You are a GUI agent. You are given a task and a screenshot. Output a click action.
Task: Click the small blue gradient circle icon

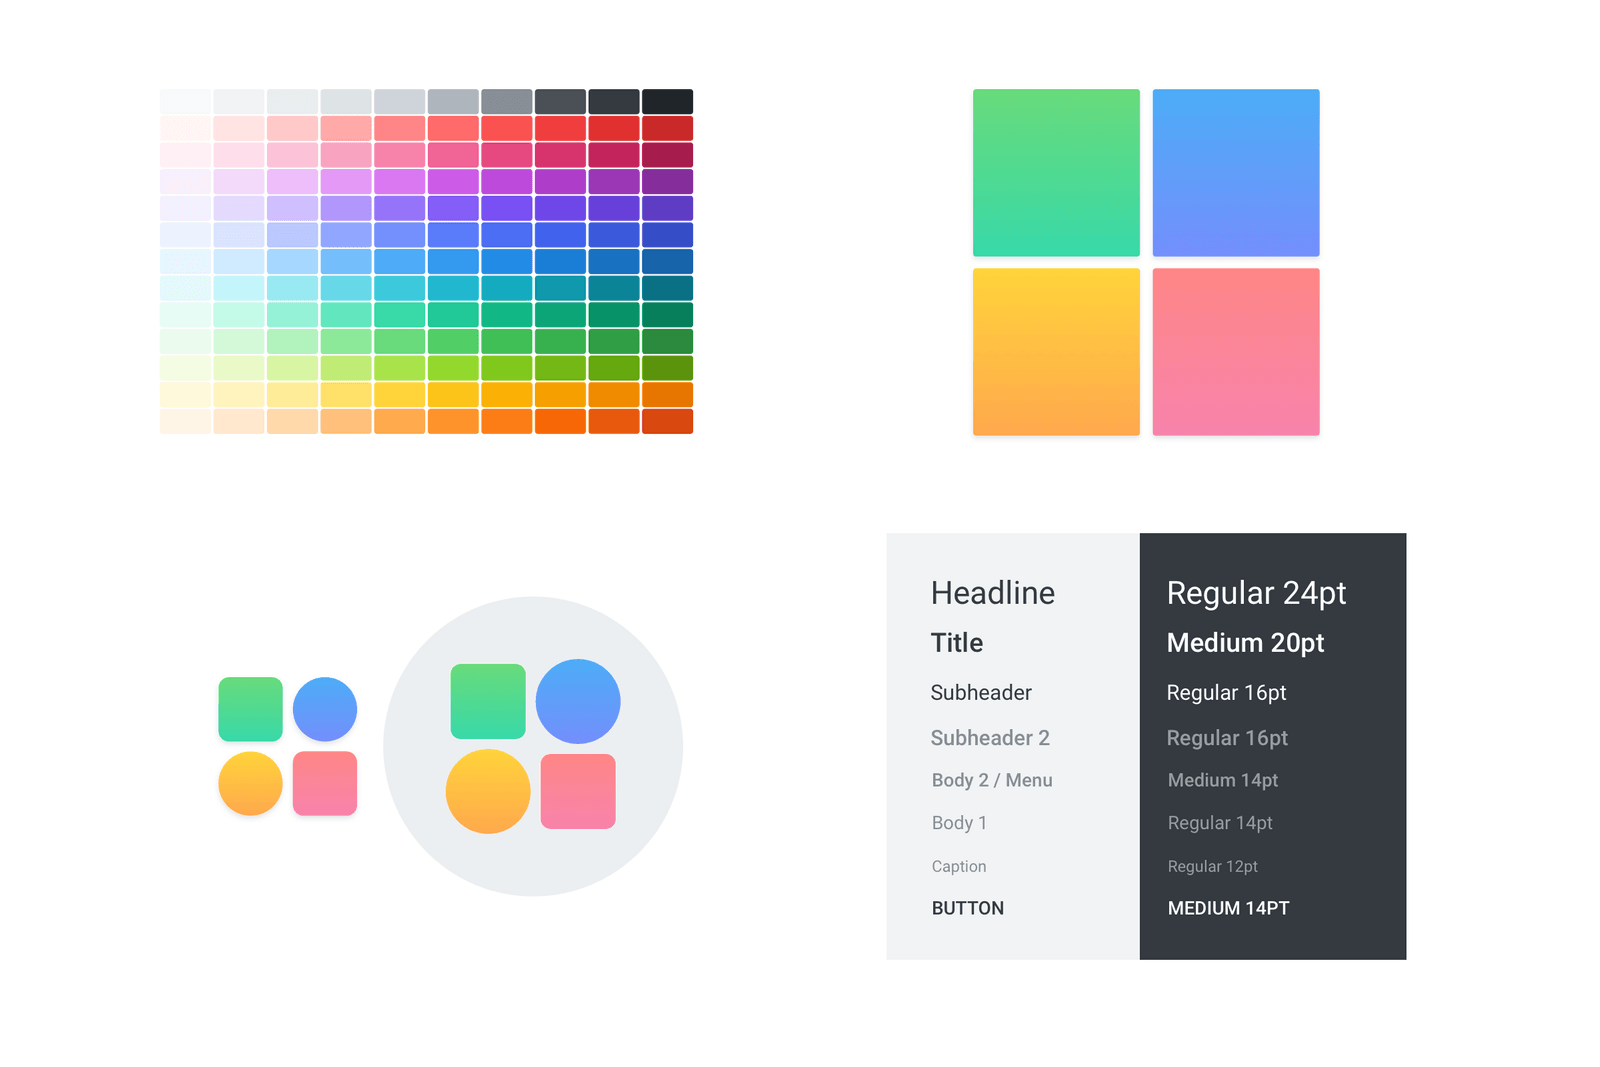(325, 709)
